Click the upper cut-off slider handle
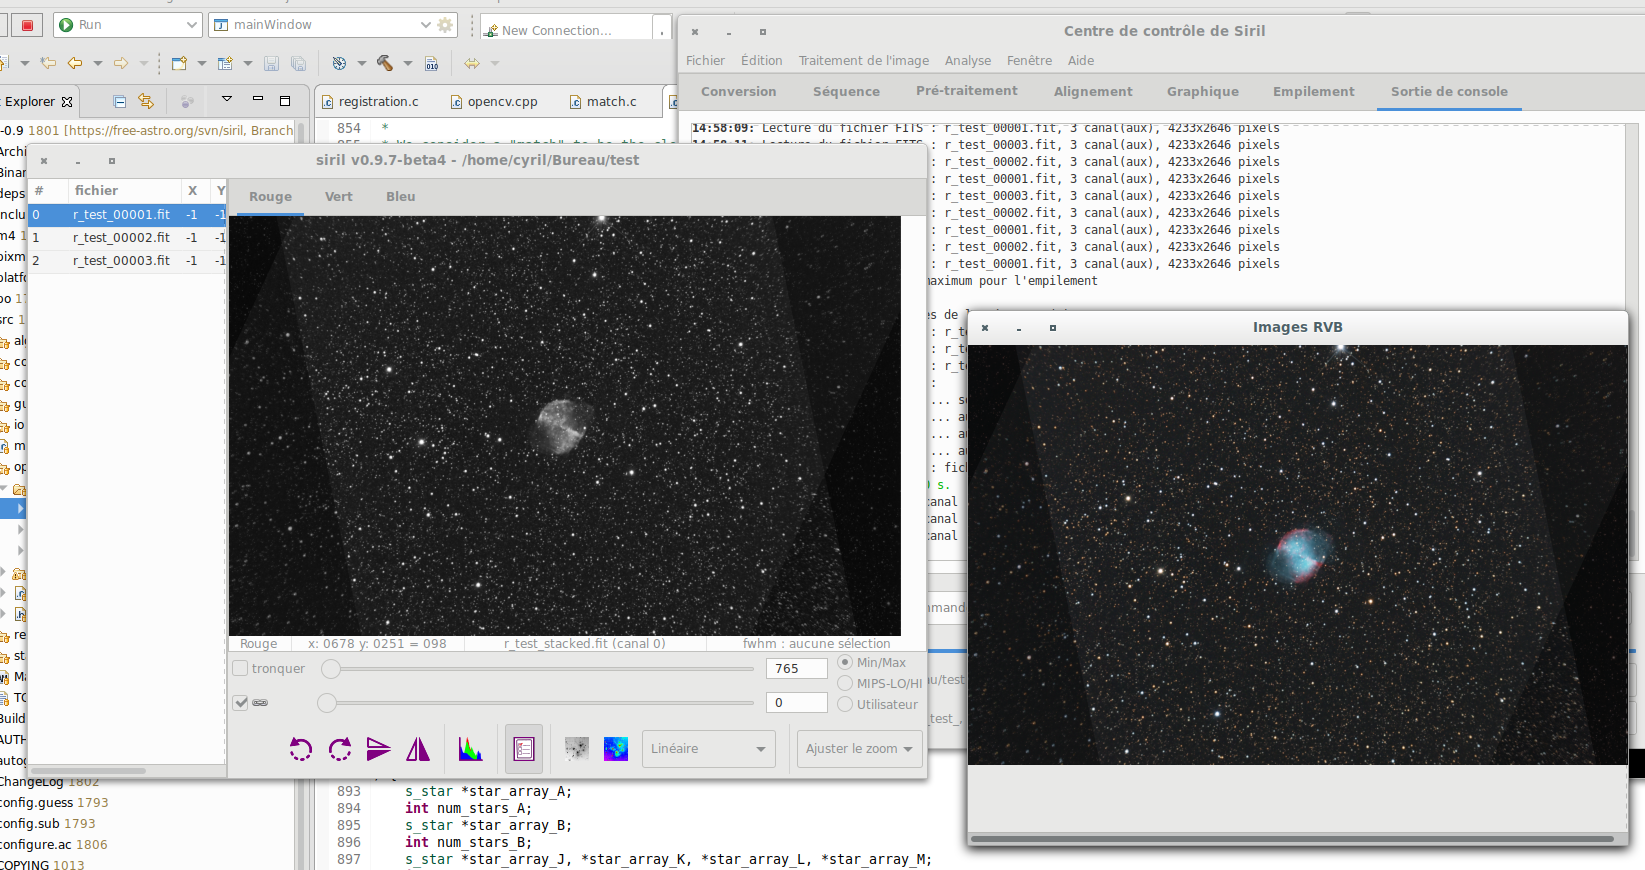The image size is (1645, 870). point(331,669)
